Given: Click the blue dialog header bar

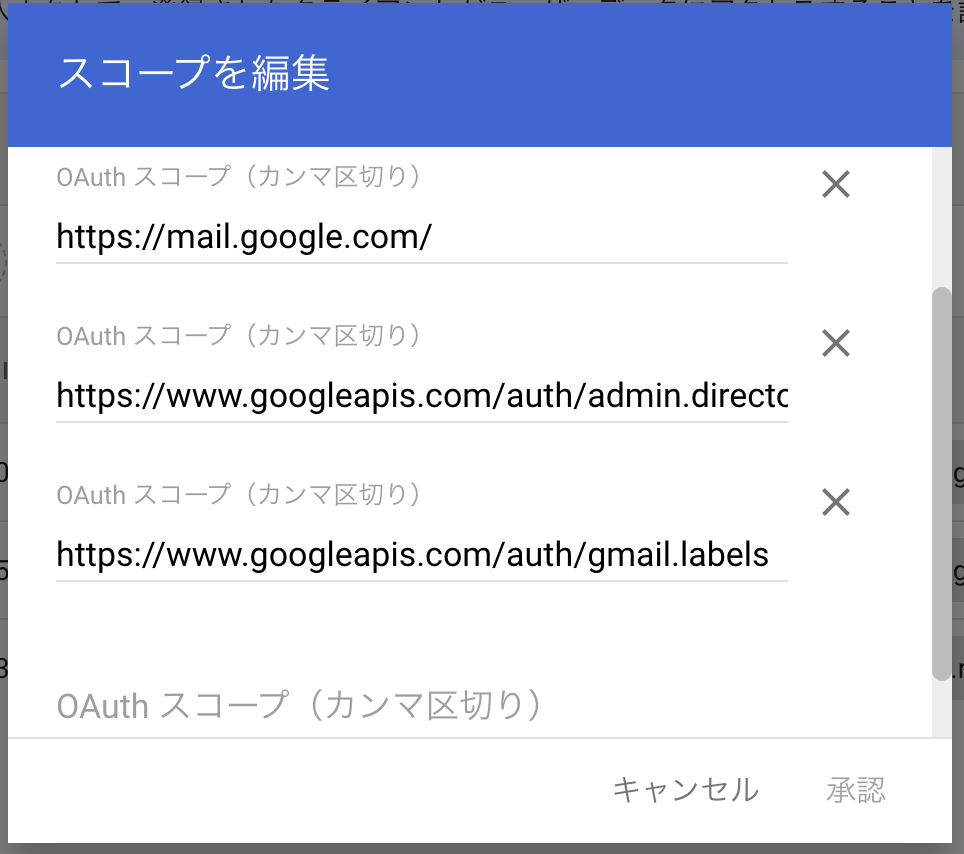Looking at the screenshot, I should [600, 70].
